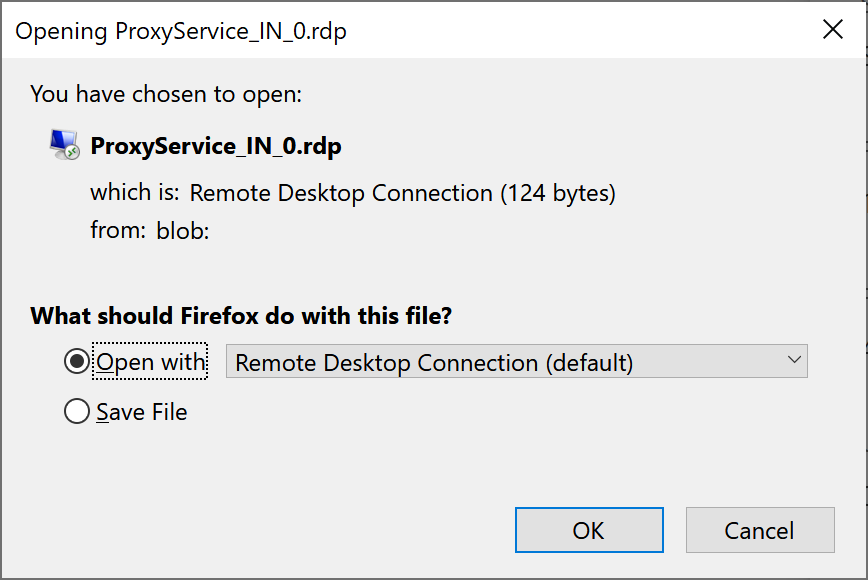Image resolution: width=868 pixels, height=580 pixels.
Task: Click the Save File text label
Action: click(142, 412)
